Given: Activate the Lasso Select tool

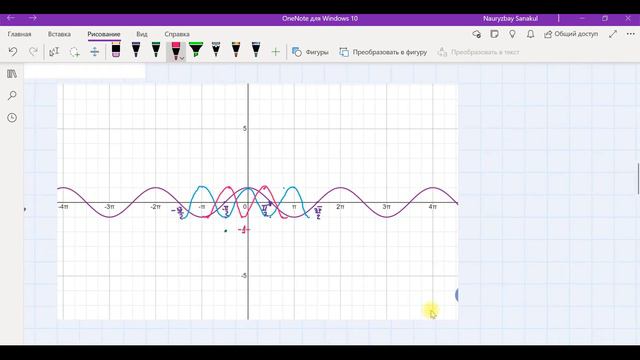Looking at the screenshot, I should point(74,52).
